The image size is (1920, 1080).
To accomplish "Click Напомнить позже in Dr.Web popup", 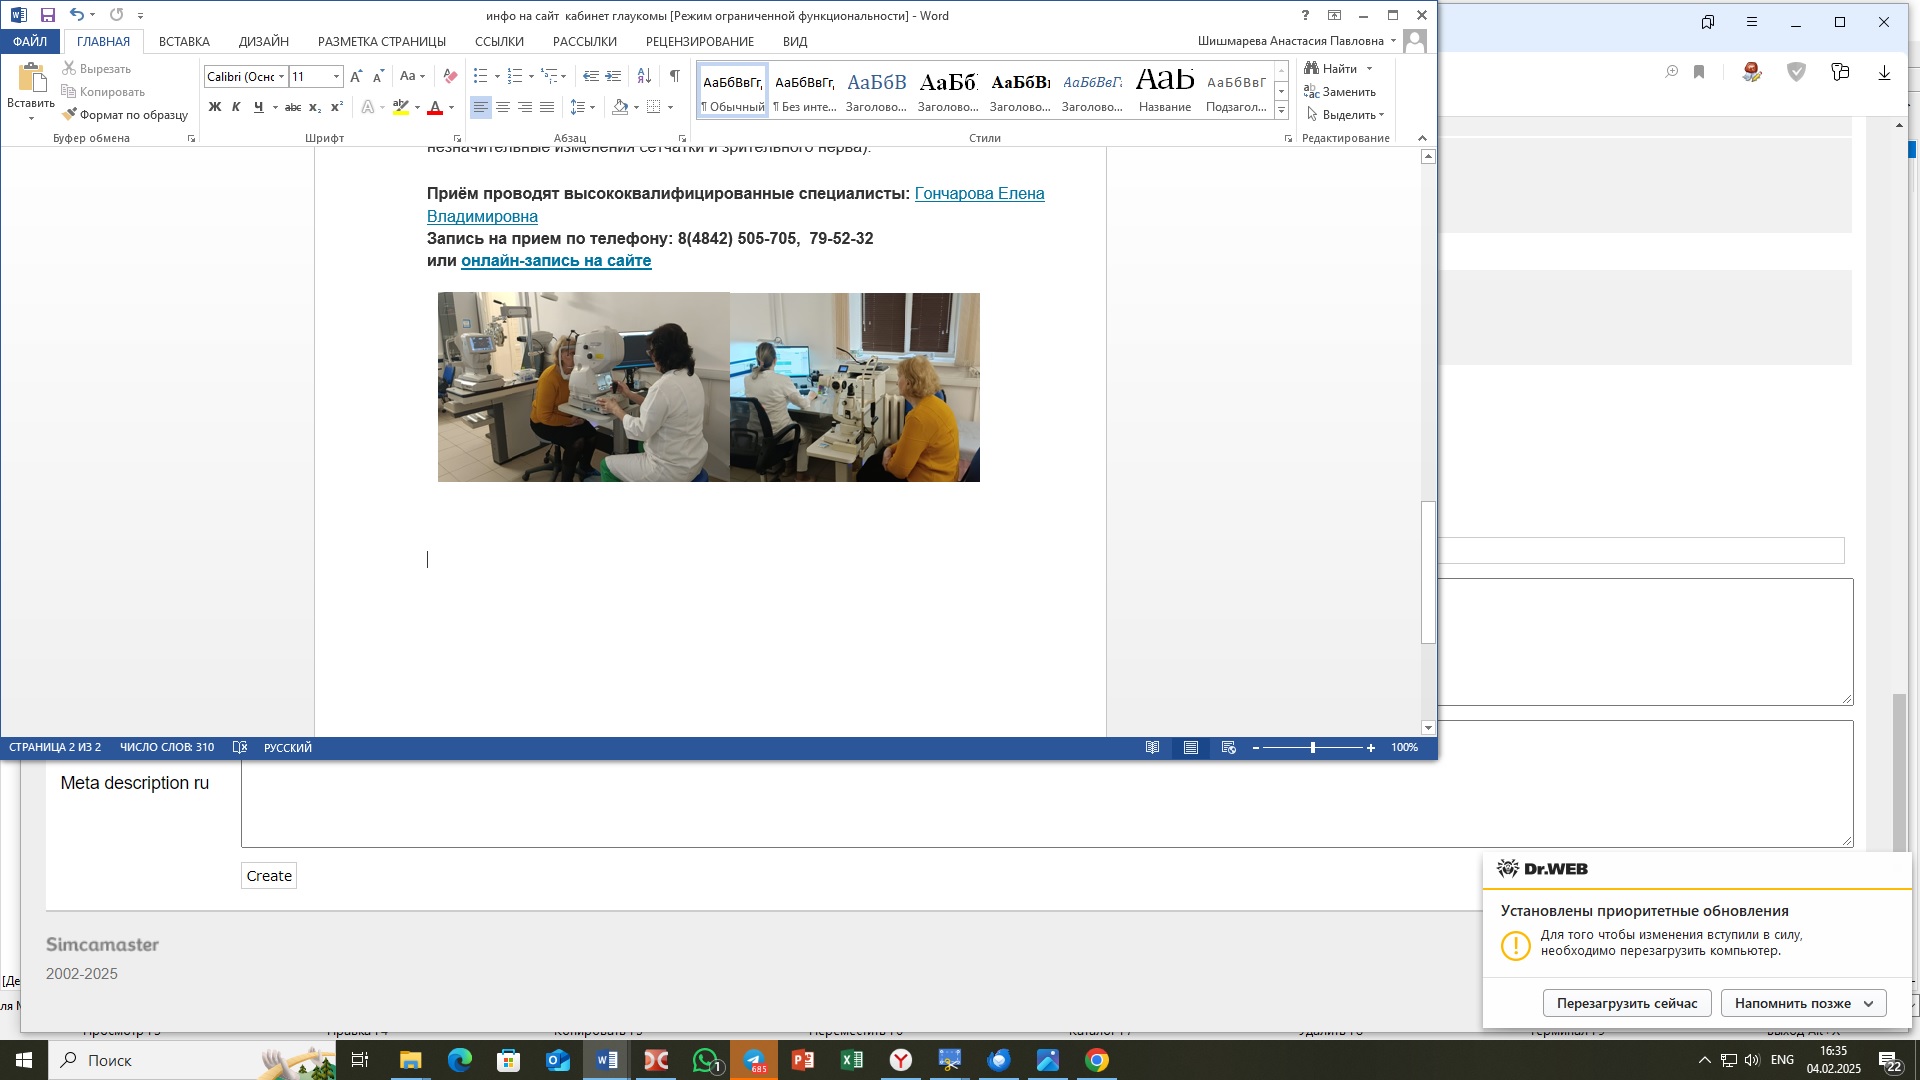I will 1803,1003.
